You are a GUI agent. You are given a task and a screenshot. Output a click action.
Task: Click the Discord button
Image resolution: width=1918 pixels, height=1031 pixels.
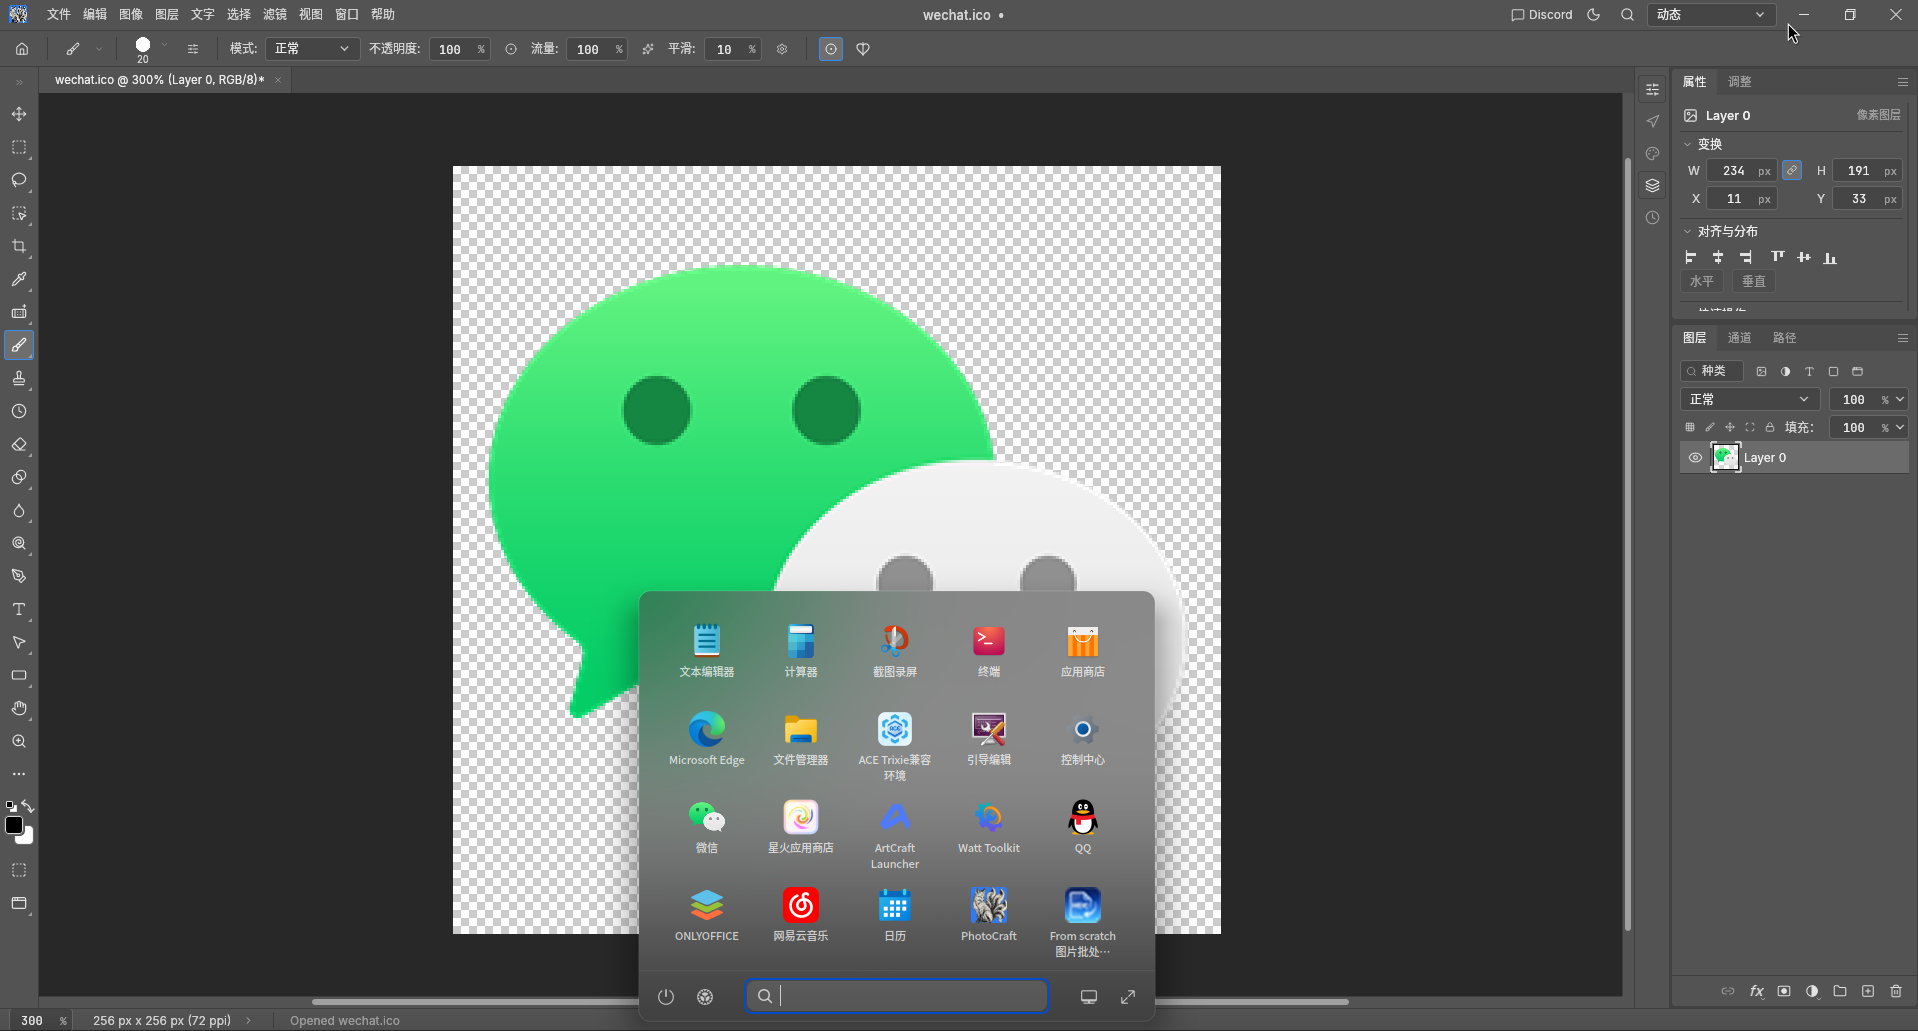[1542, 15]
